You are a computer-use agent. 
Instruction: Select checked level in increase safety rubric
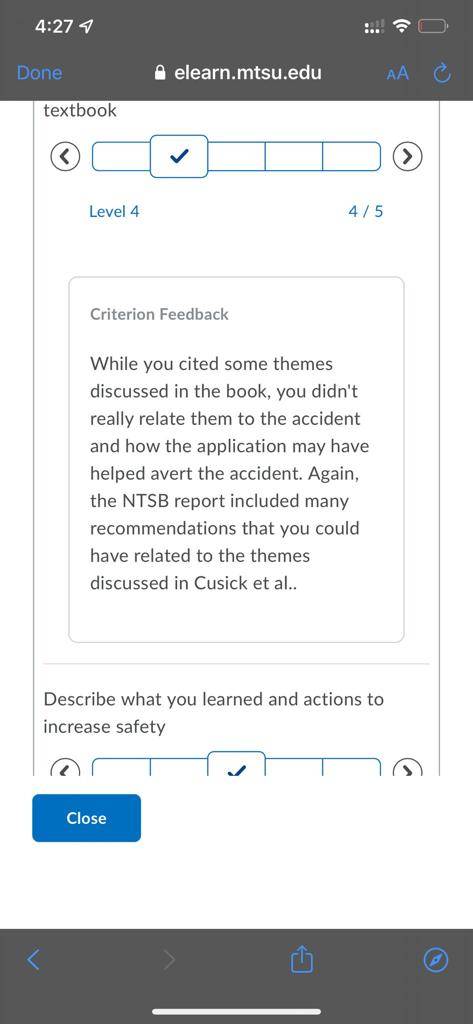[x=236, y=764]
